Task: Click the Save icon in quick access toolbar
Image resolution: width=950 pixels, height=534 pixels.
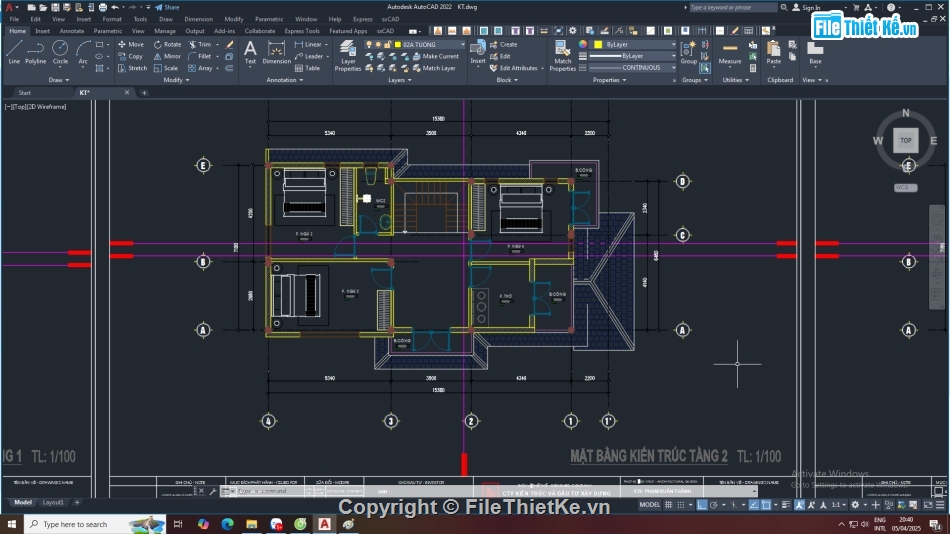Action: click(x=55, y=7)
